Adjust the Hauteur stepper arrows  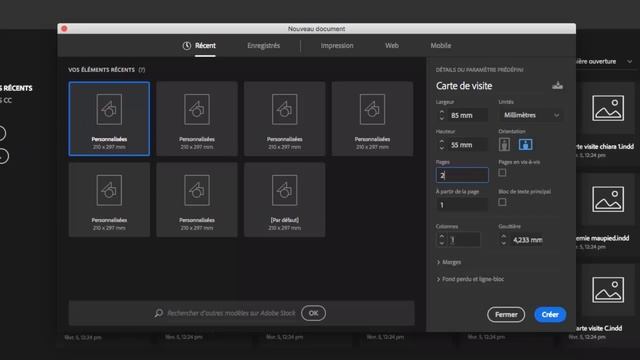[x=442, y=144]
